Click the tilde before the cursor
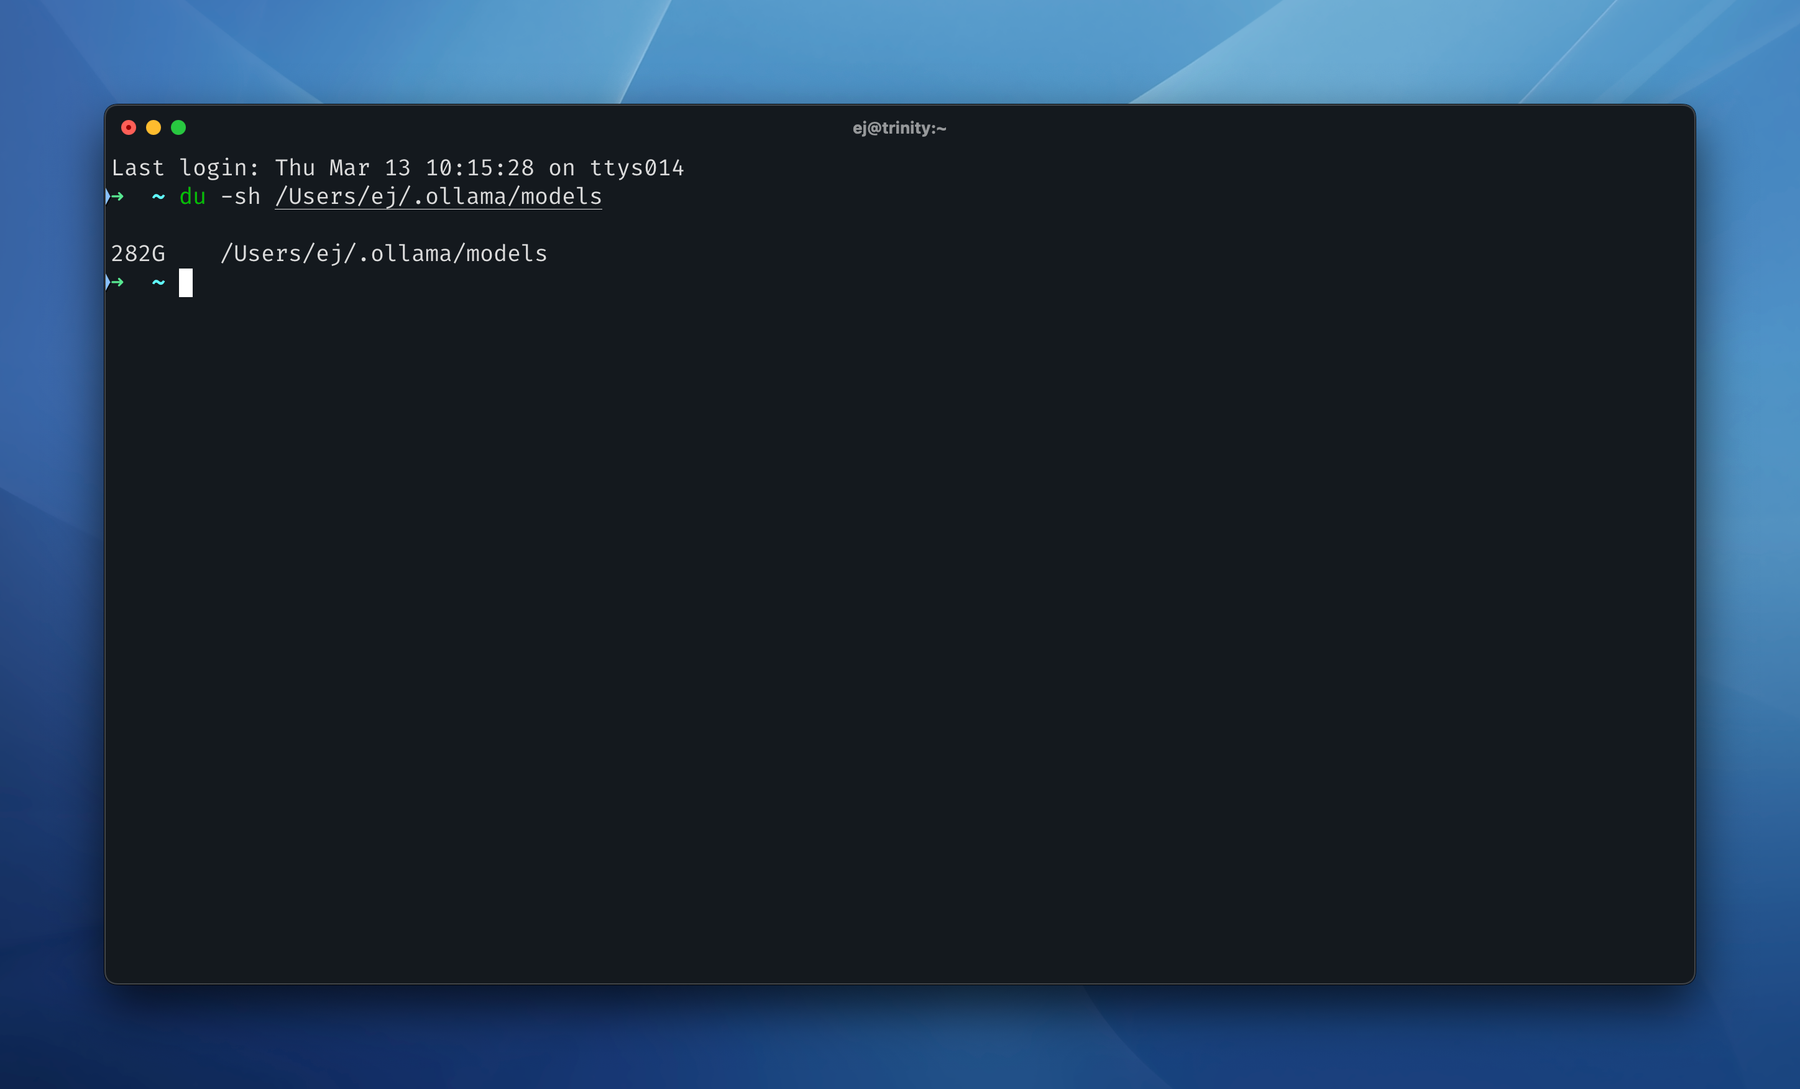This screenshot has width=1800, height=1089. point(158,283)
